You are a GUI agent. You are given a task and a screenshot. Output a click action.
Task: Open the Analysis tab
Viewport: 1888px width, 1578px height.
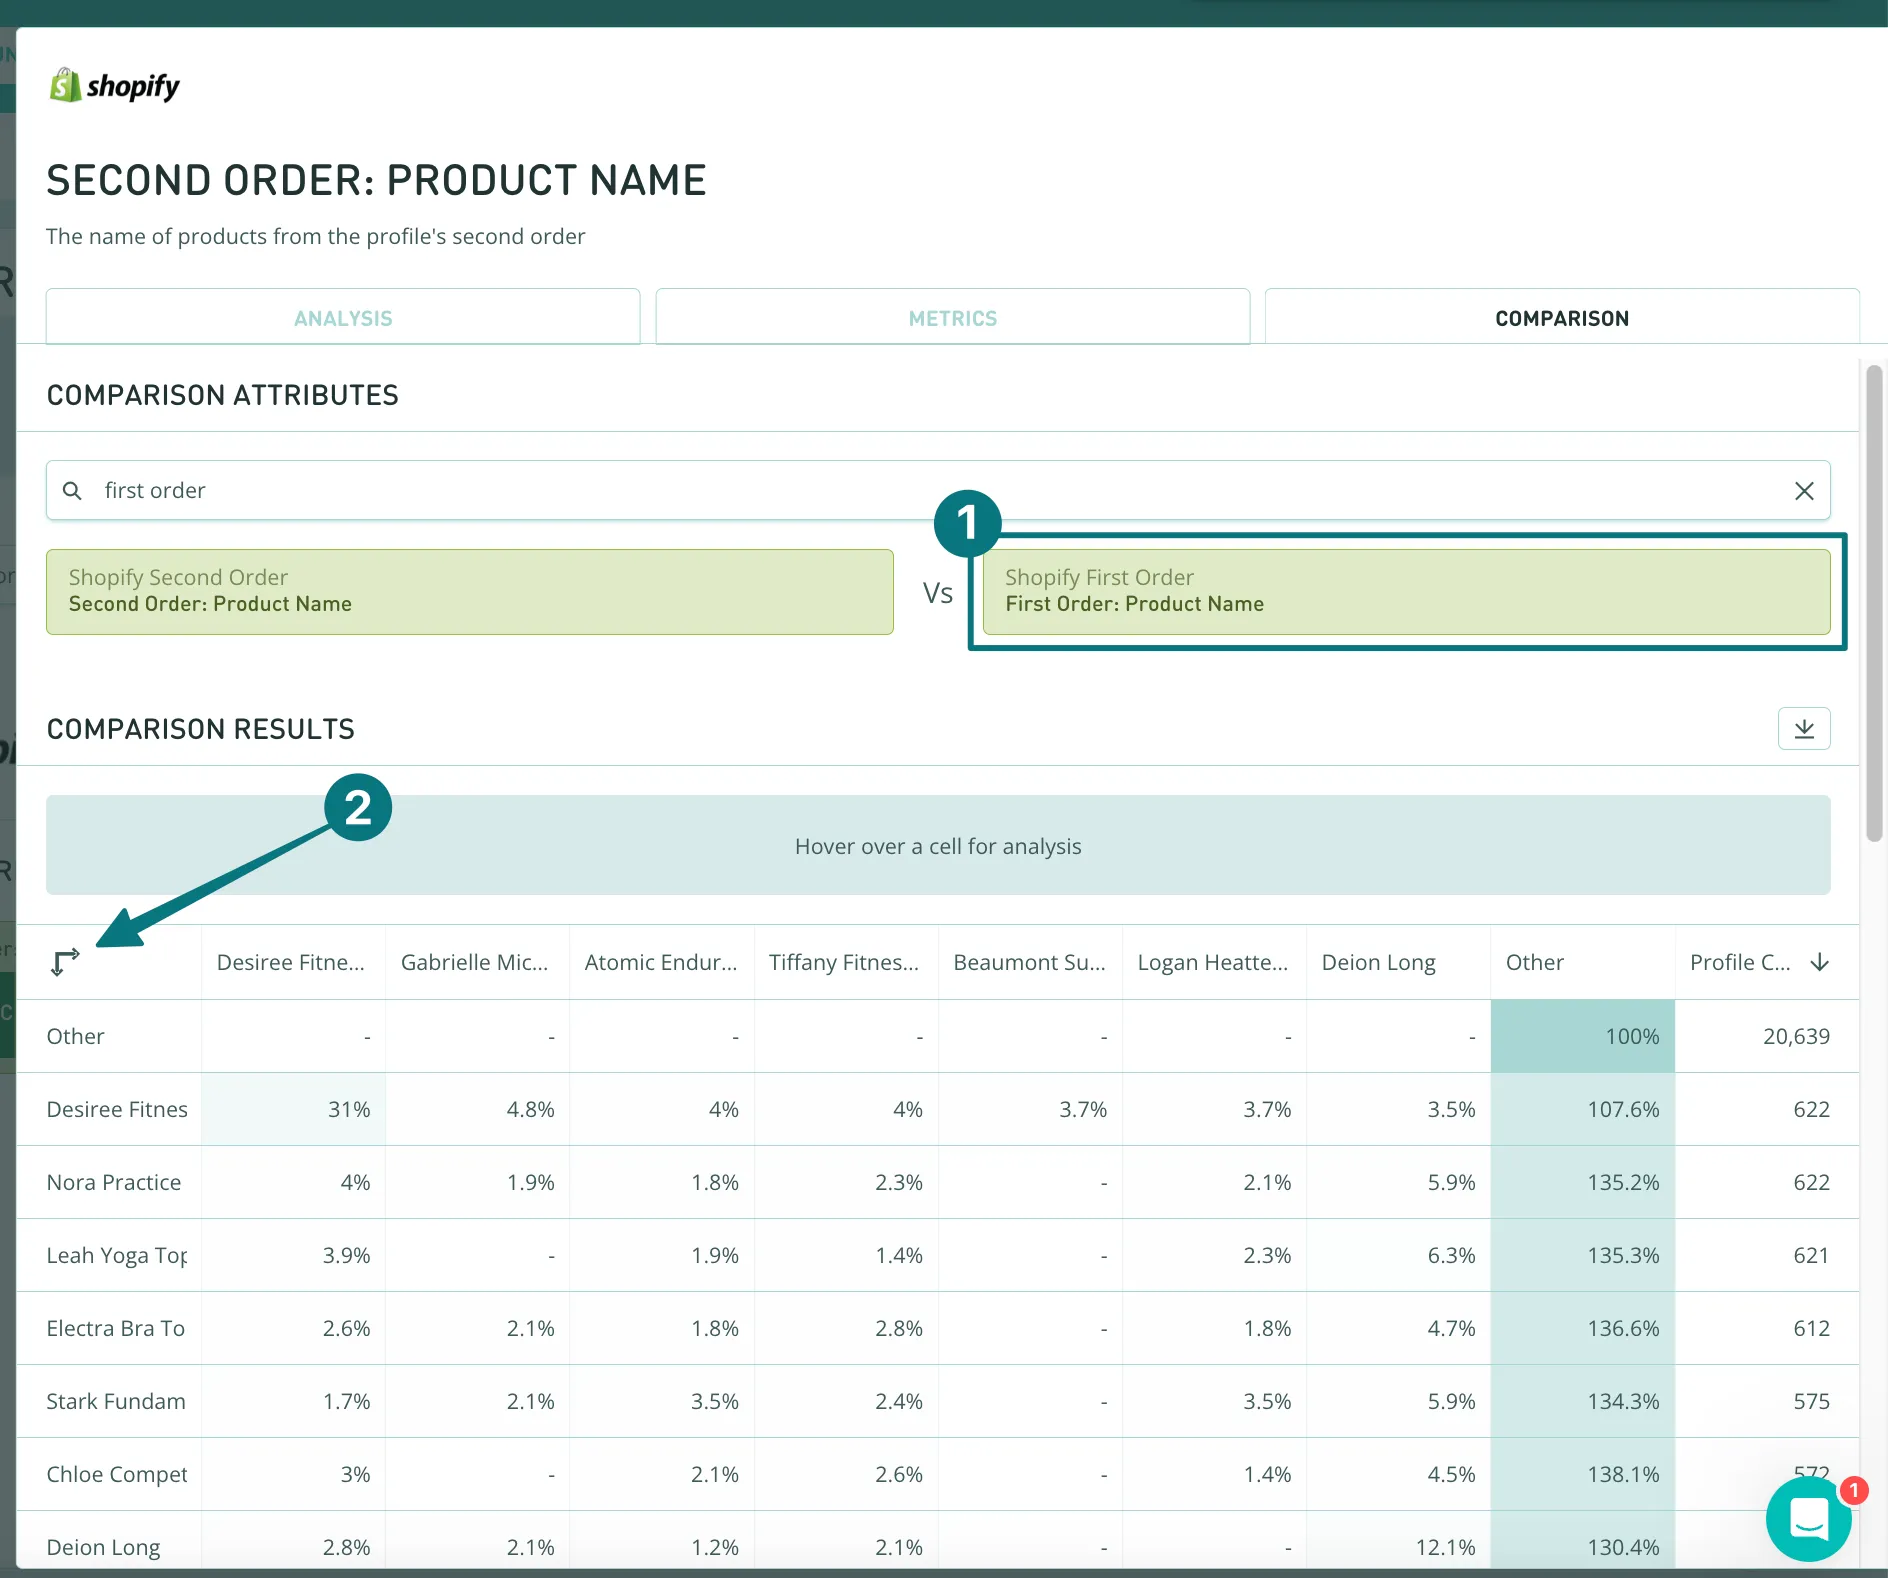point(343,318)
